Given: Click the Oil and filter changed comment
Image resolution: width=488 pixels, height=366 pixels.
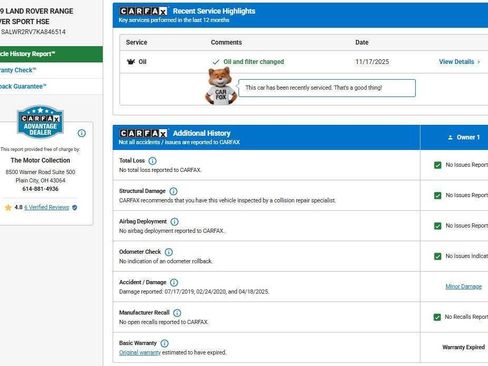Looking at the screenshot, I should (254, 62).
